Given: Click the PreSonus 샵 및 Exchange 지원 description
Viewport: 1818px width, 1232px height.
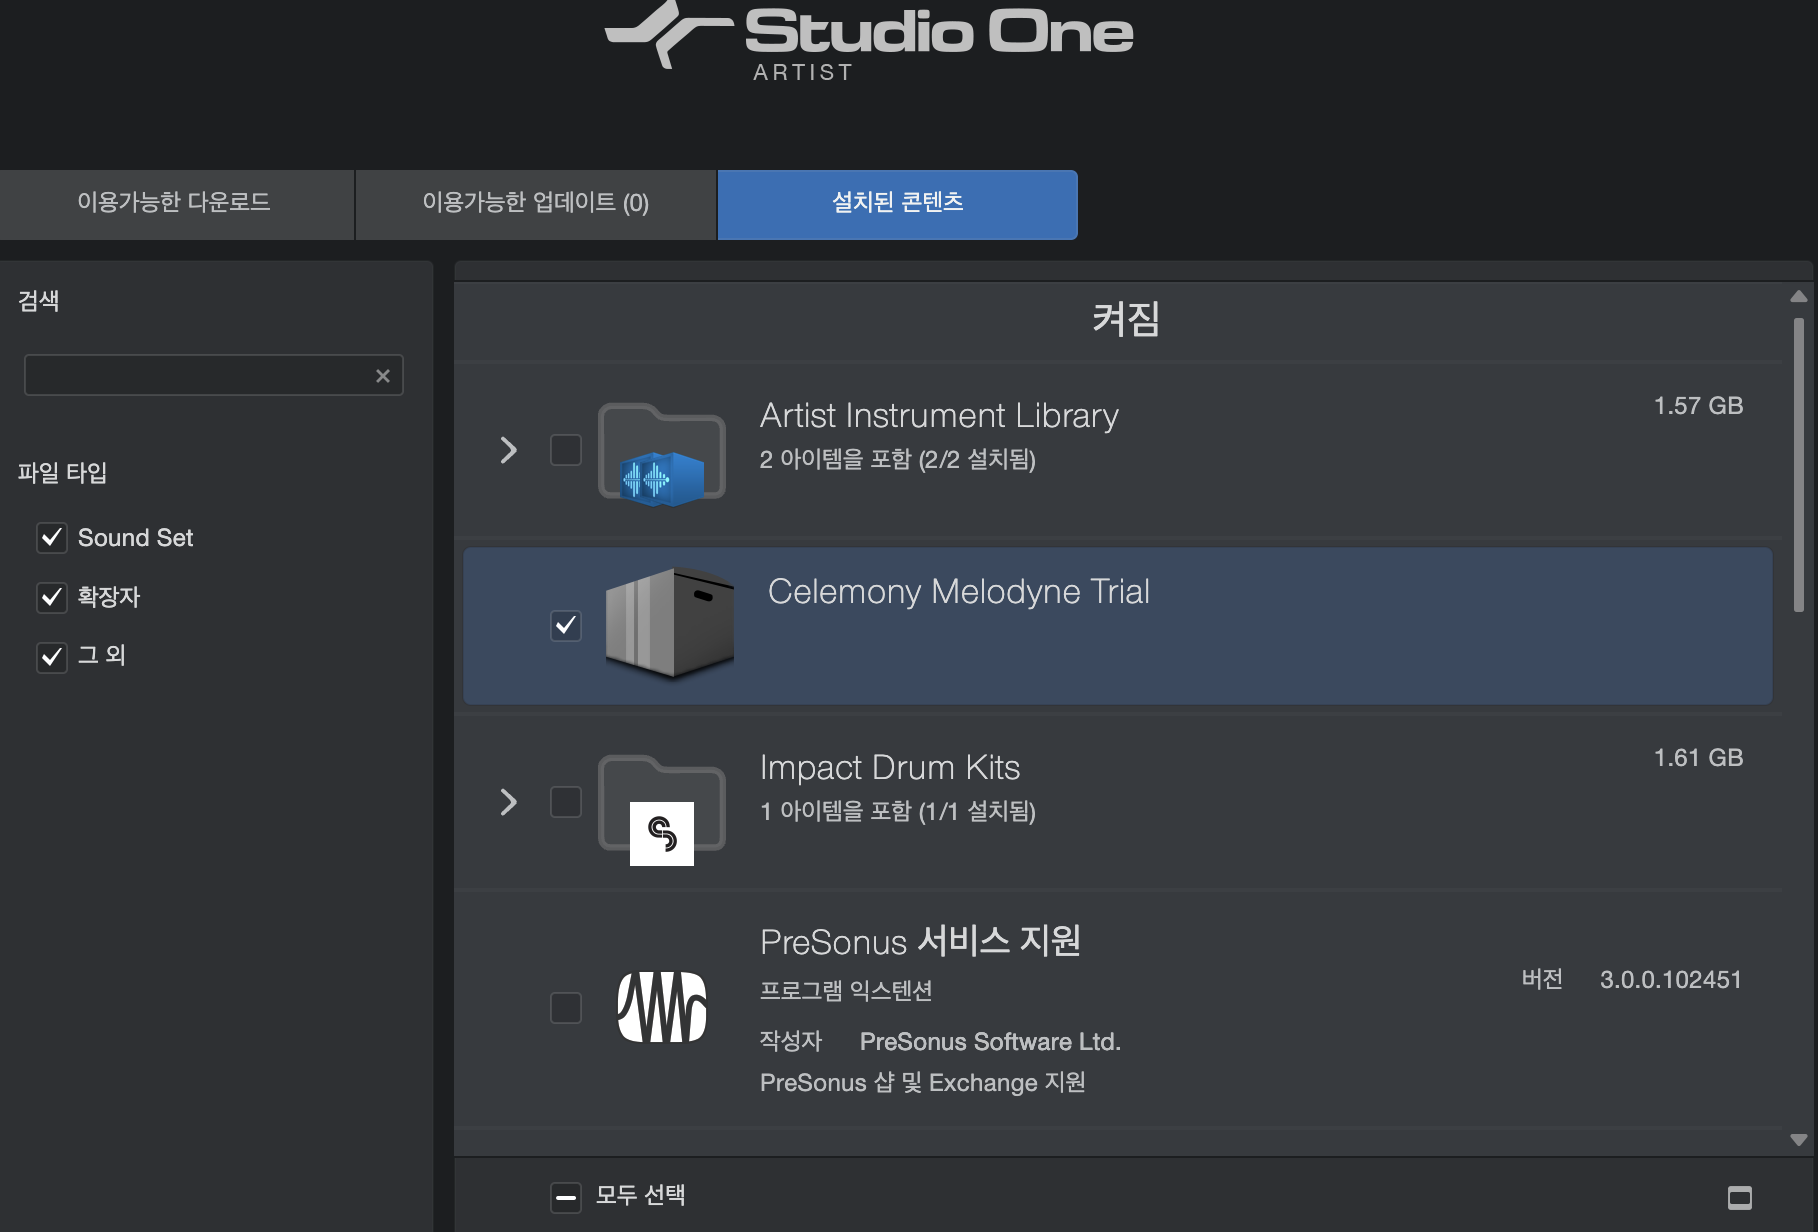Looking at the screenshot, I should coord(922,1083).
